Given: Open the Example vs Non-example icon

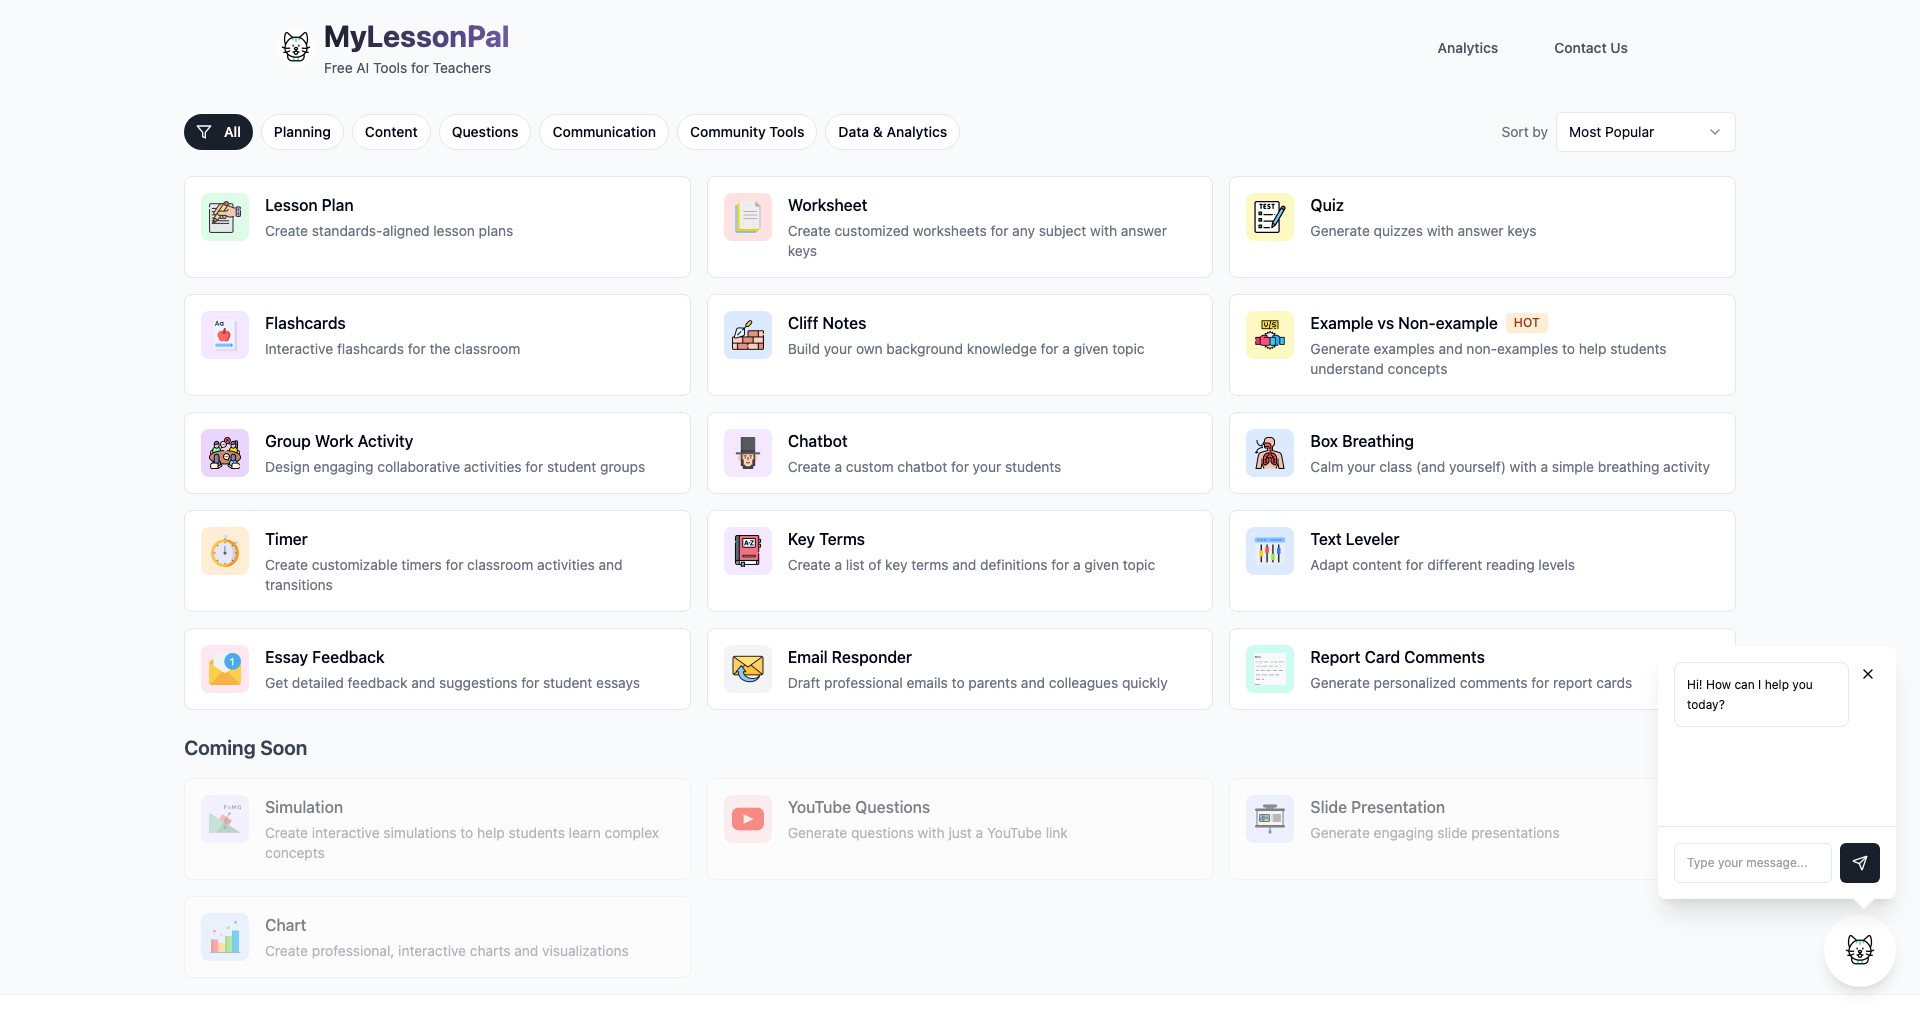Looking at the screenshot, I should 1270,335.
